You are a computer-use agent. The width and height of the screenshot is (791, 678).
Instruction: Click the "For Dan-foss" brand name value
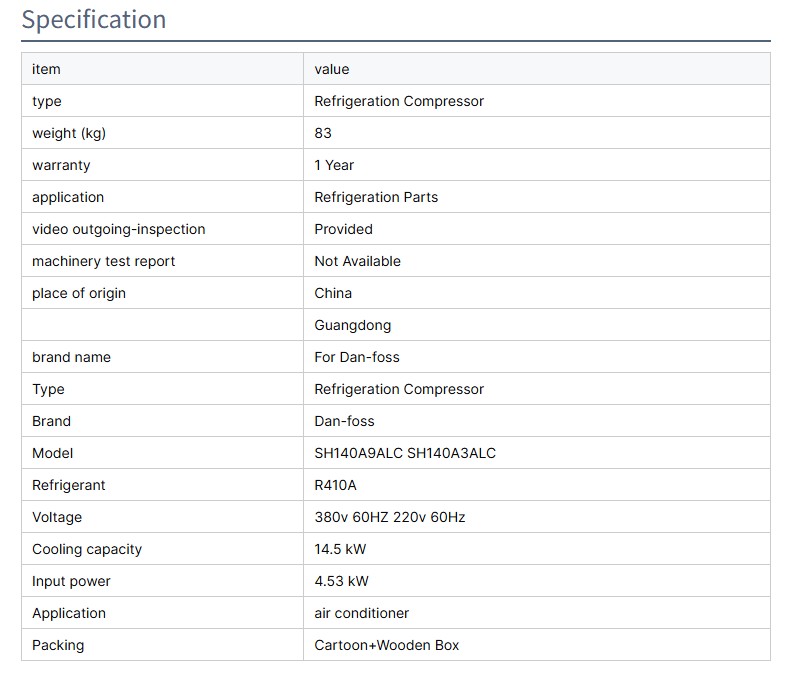[x=357, y=357]
